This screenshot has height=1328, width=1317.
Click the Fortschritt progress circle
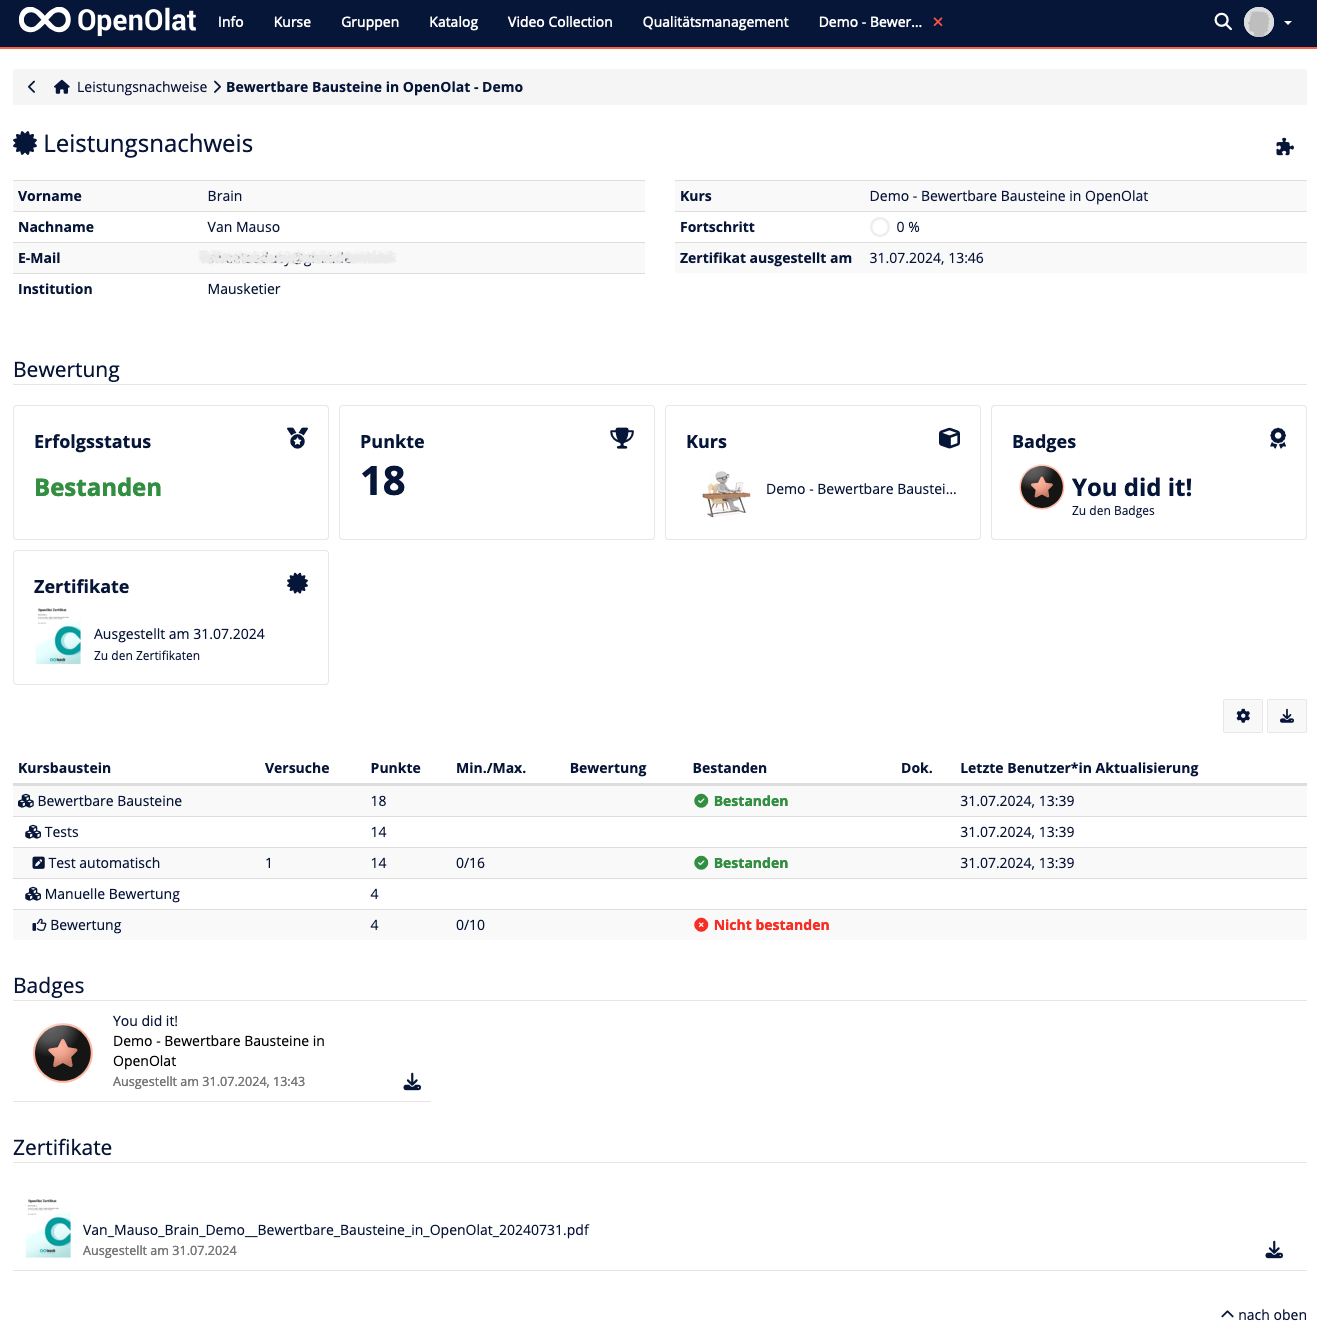click(880, 227)
